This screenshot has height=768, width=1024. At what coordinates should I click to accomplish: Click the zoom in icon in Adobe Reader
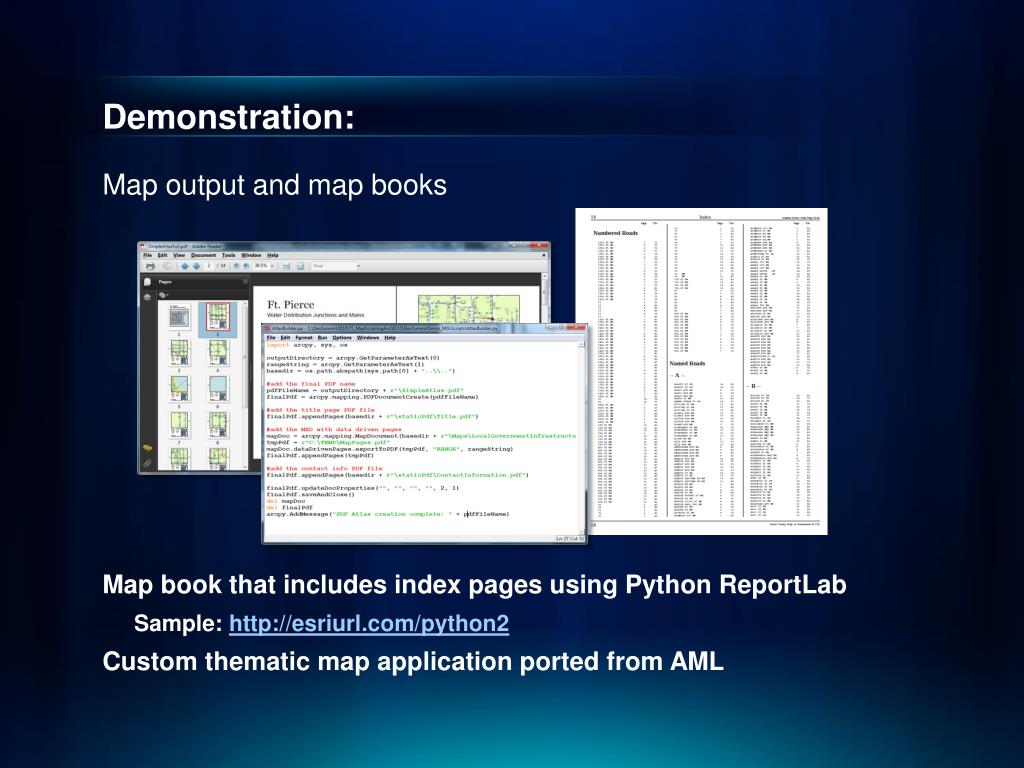point(246,266)
